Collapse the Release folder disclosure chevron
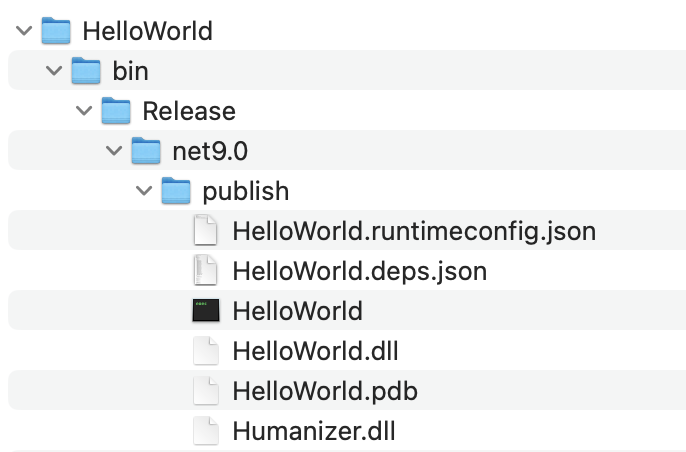The image size is (686, 452). coord(83,111)
